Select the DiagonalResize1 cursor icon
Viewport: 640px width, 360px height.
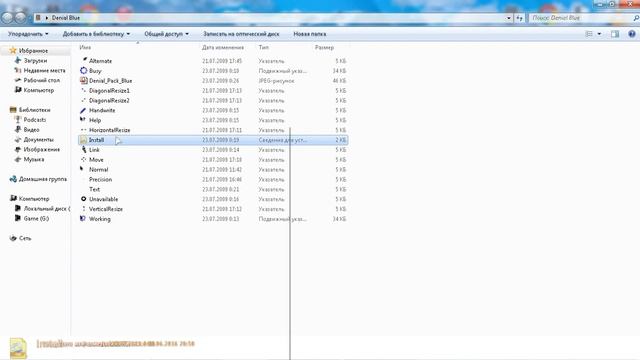tap(83, 90)
